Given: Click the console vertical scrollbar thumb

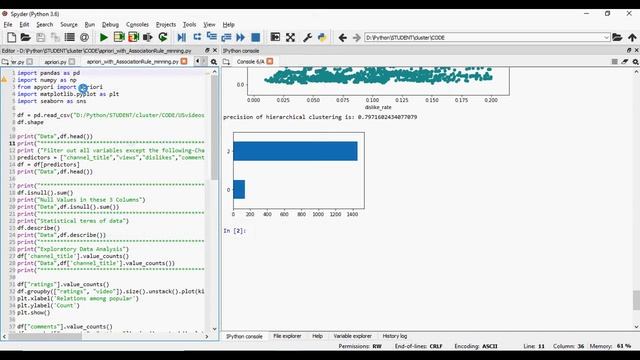Looking at the screenshot, I should click(x=636, y=300).
